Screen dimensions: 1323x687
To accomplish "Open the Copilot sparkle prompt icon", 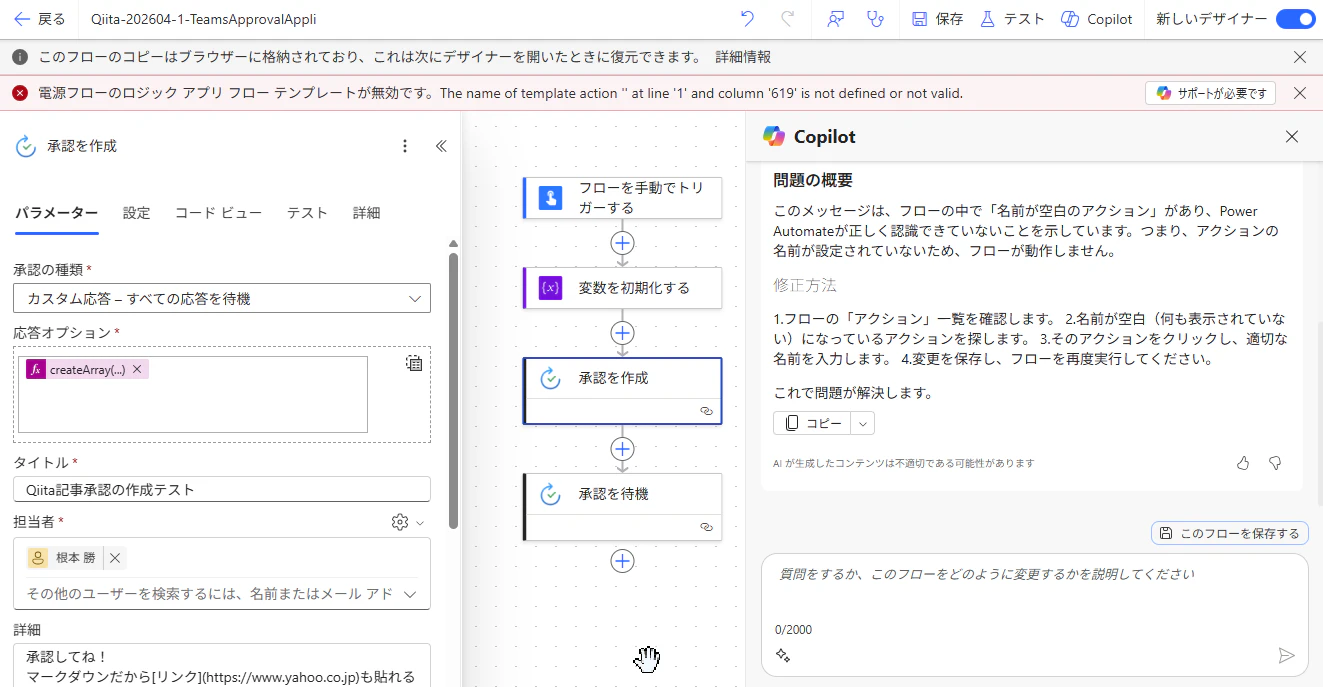I will (783, 656).
